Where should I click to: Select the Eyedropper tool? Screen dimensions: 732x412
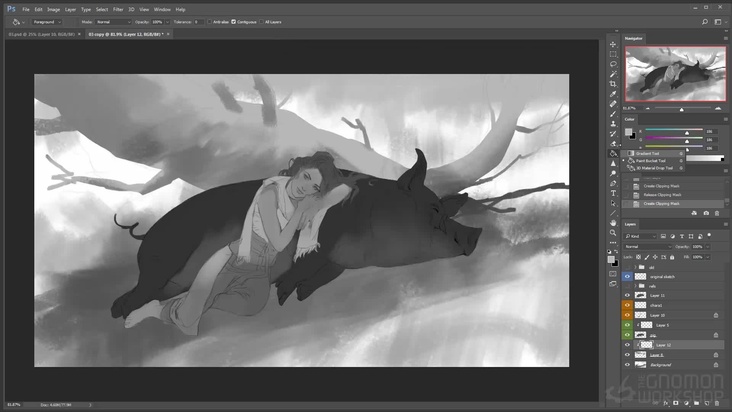(x=613, y=94)
